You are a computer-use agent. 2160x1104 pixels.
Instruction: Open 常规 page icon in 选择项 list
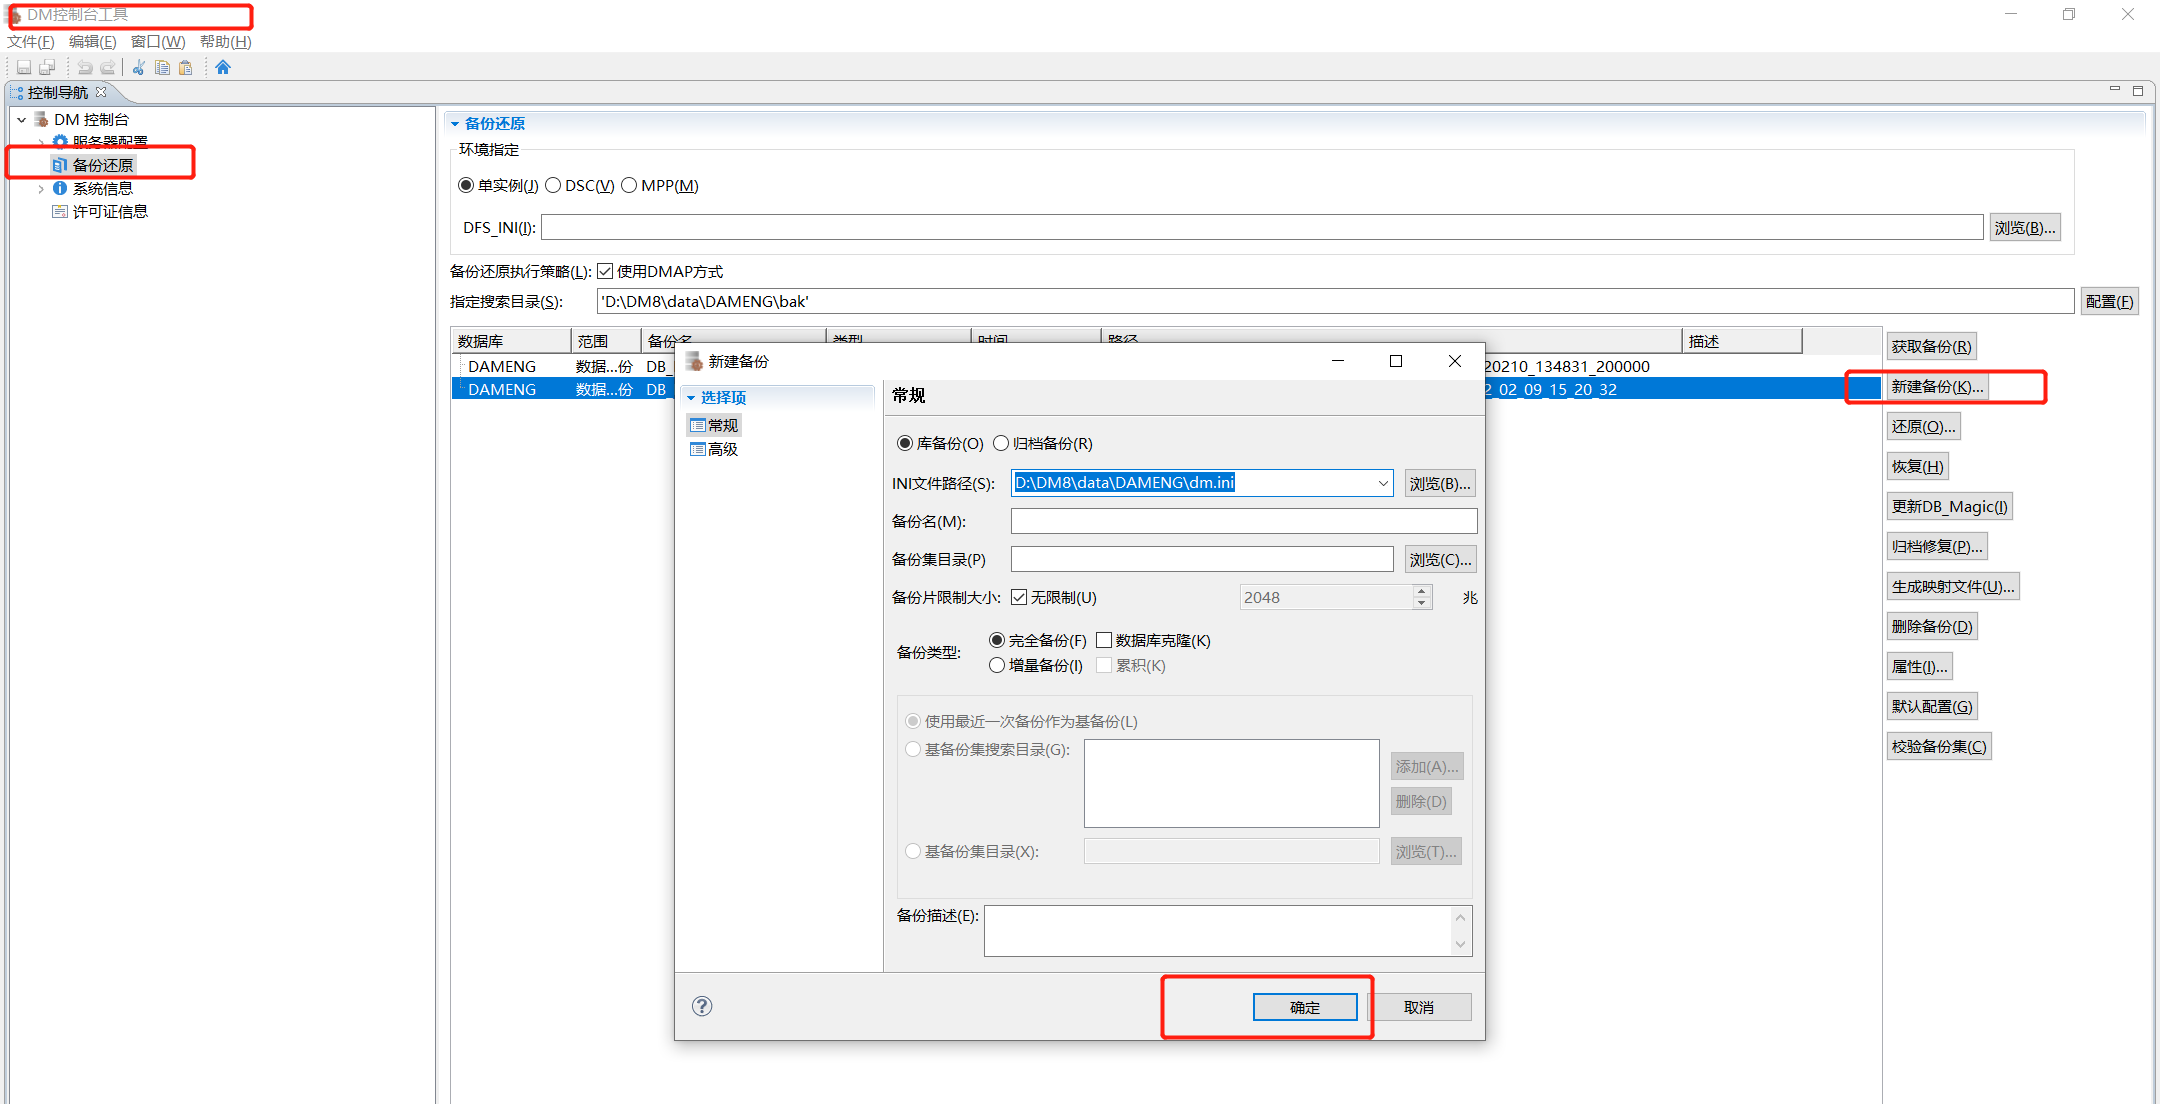698,425
